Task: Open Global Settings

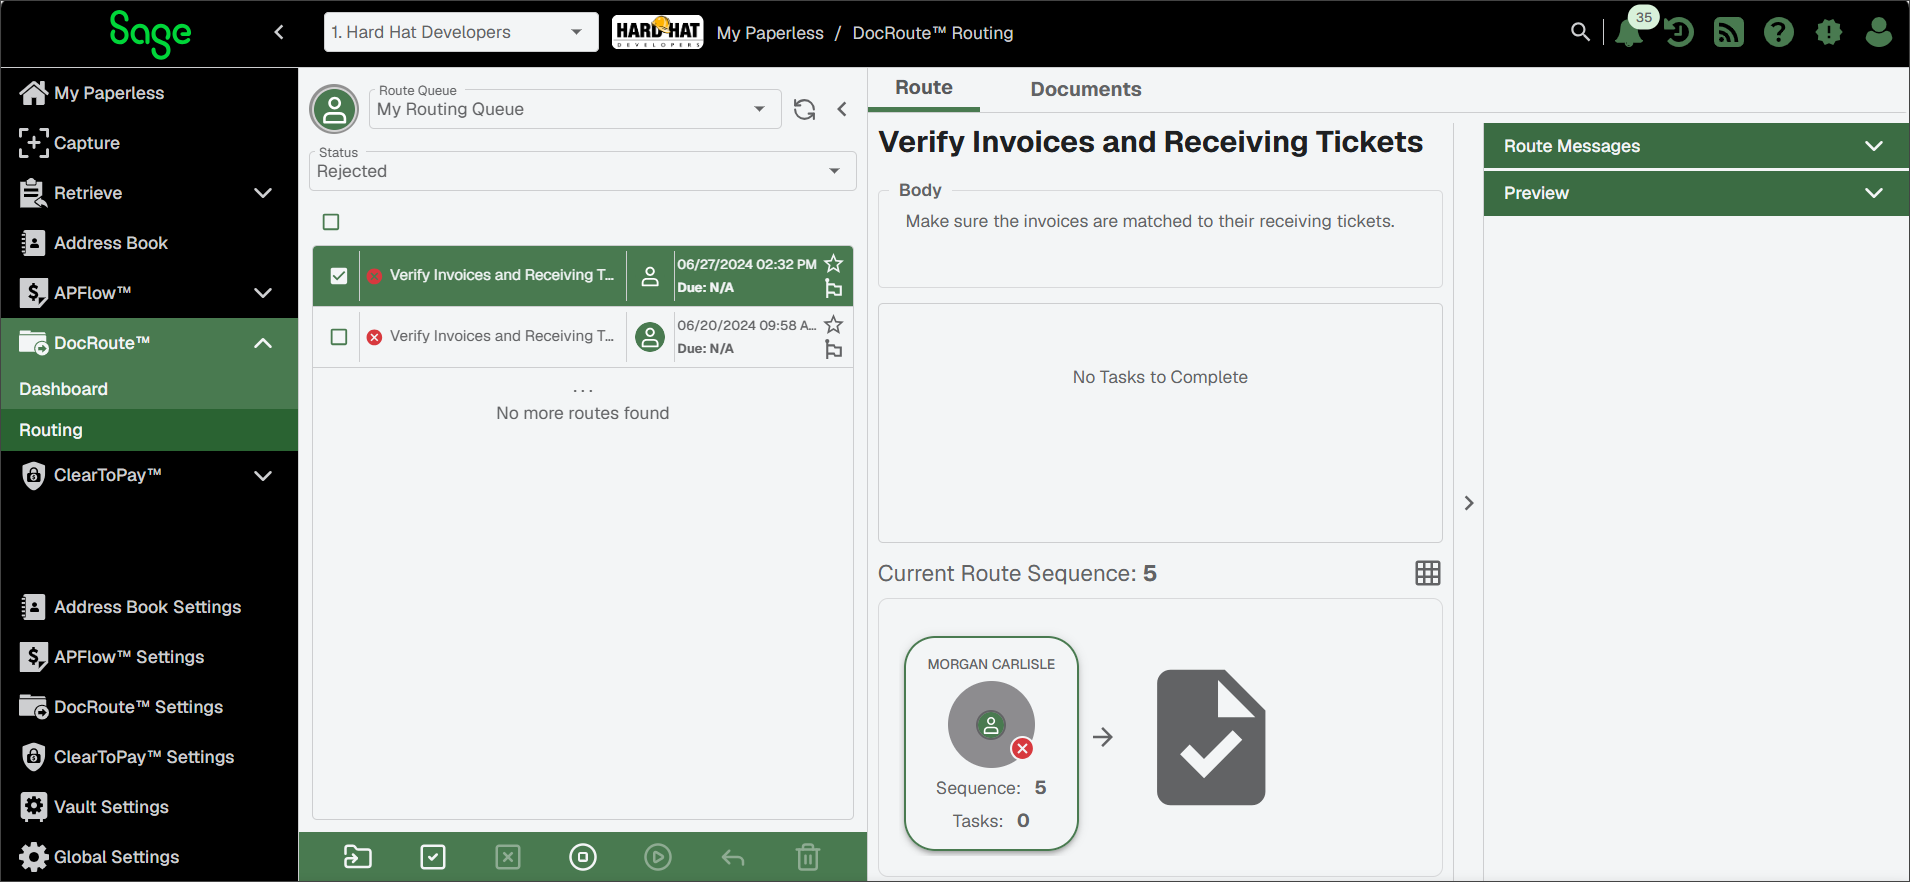Action: [x=149, y=857]
